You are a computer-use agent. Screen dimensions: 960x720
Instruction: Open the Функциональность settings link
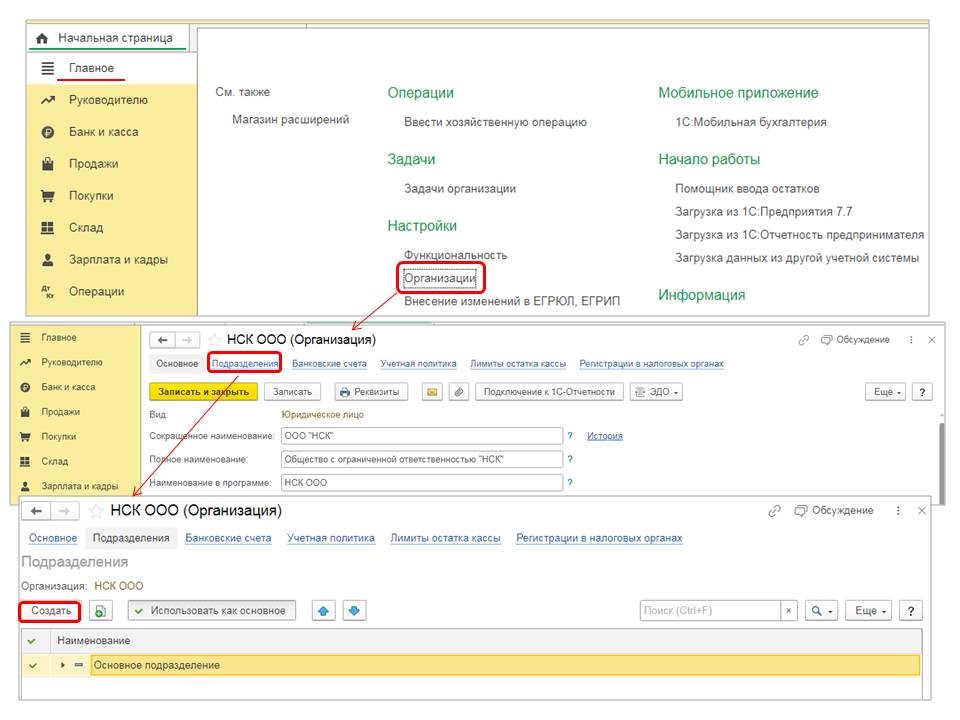pyautogui.click(x=455, y=255)
